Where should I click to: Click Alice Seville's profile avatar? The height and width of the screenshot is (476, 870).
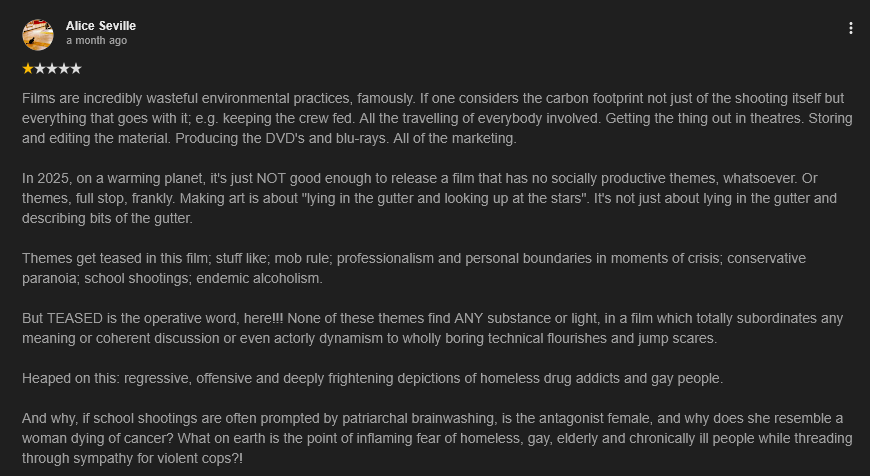[x=38, y=34]
